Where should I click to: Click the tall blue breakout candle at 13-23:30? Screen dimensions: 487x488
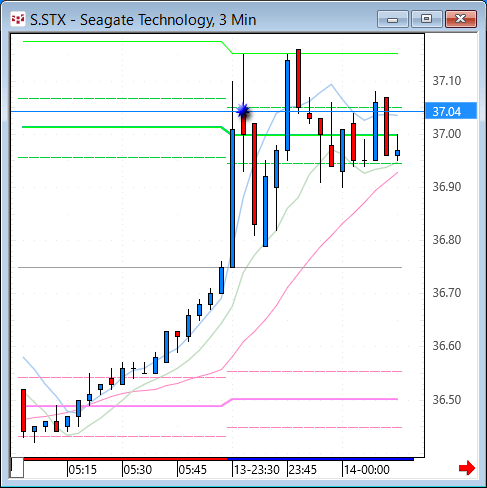[x=233, y=198]
